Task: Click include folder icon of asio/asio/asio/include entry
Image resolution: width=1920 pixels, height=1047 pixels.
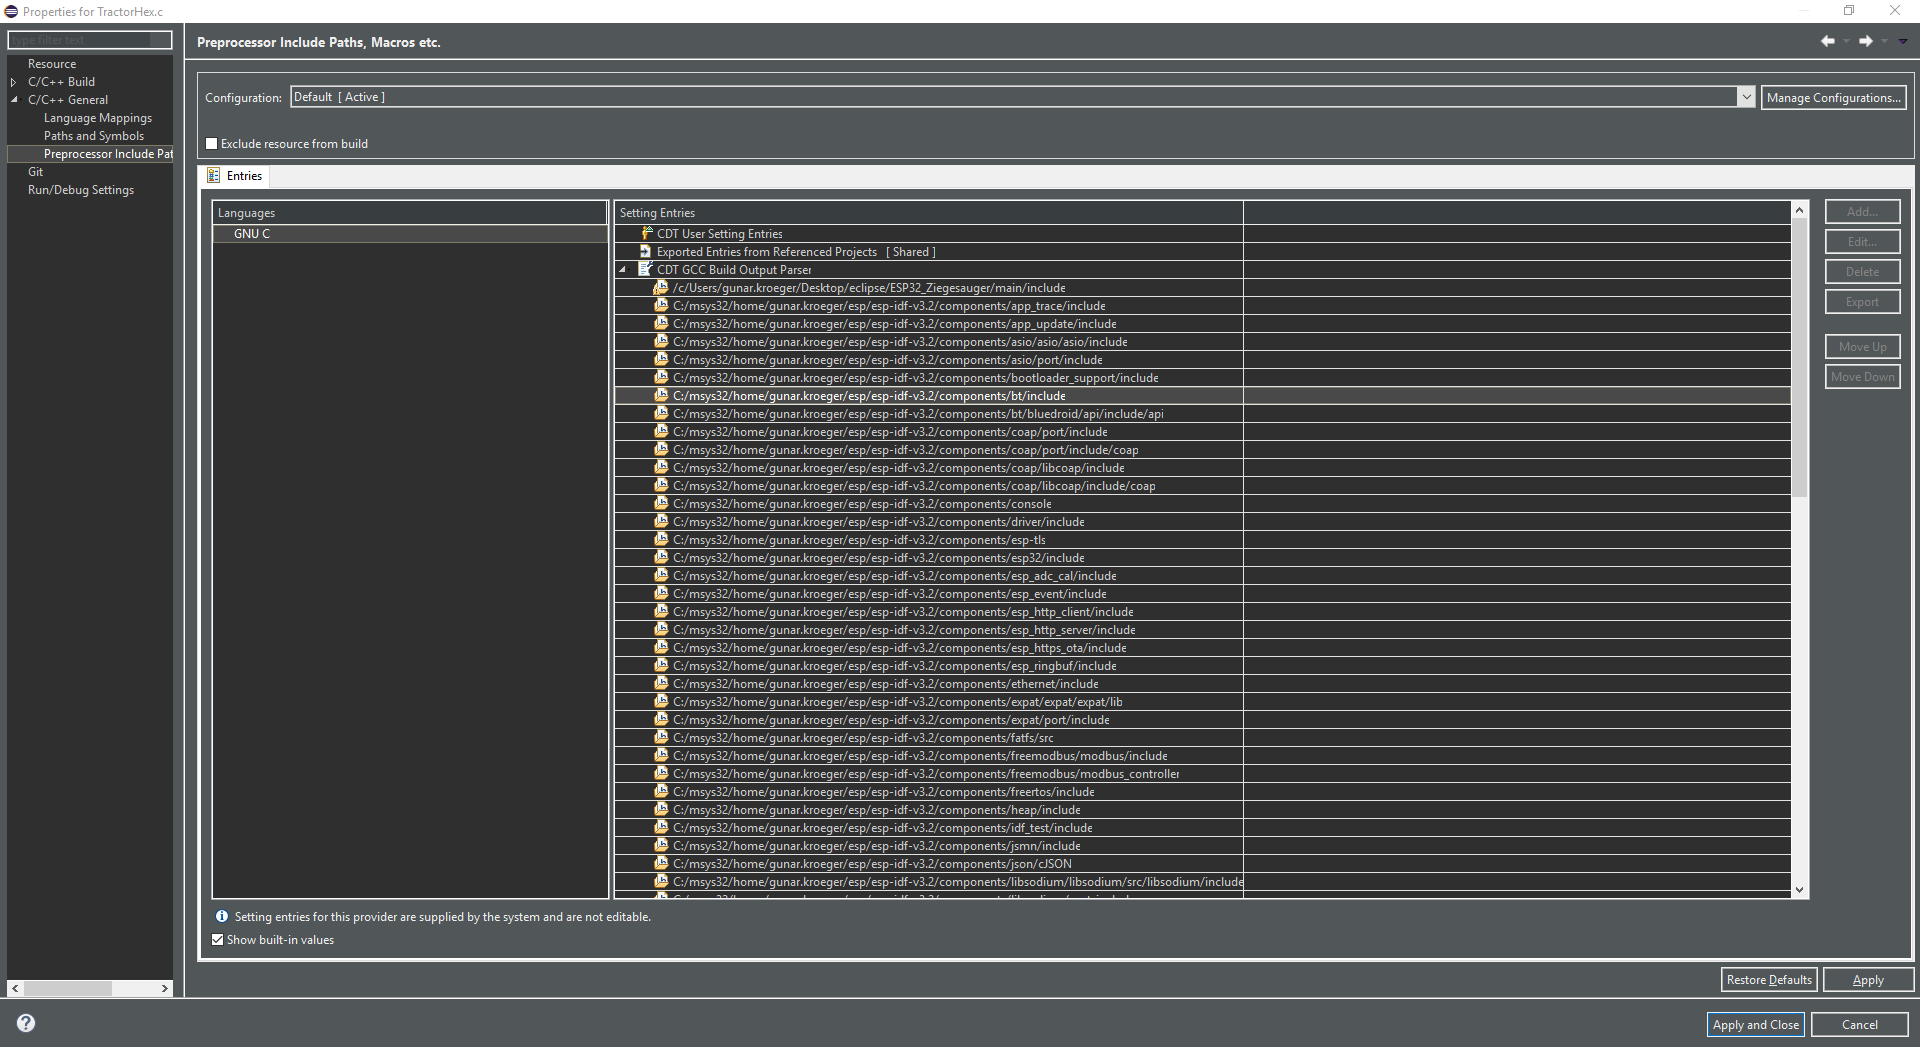Action: click(661, 341)
